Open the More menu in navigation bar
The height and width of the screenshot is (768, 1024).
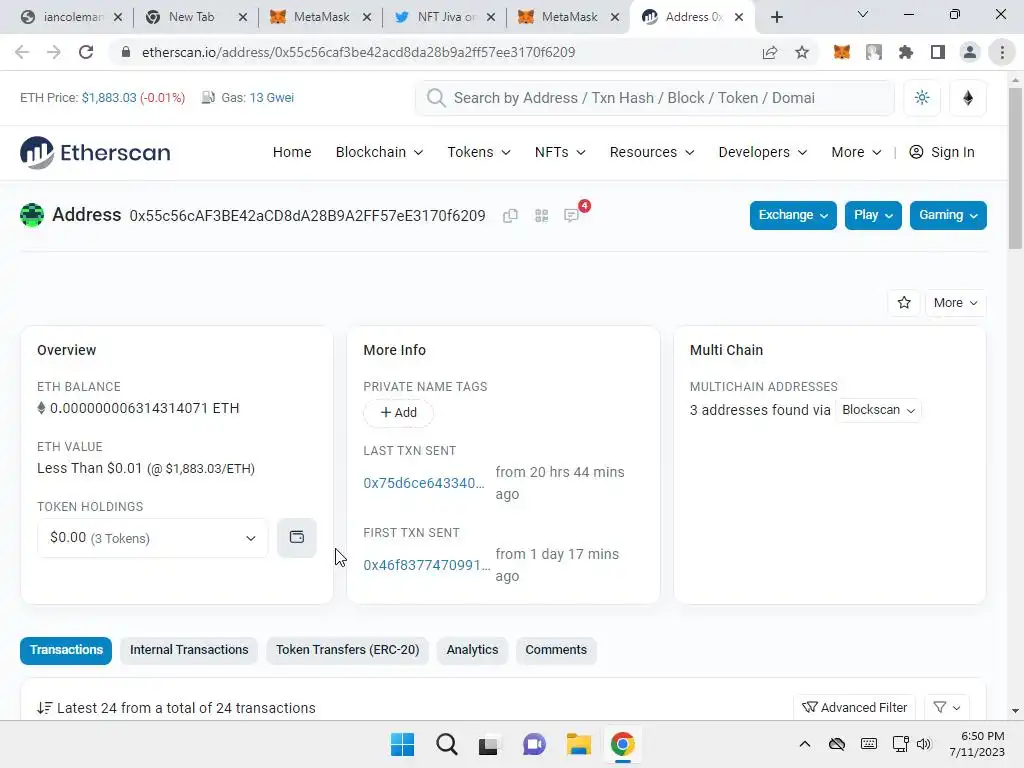click(856, 152)
